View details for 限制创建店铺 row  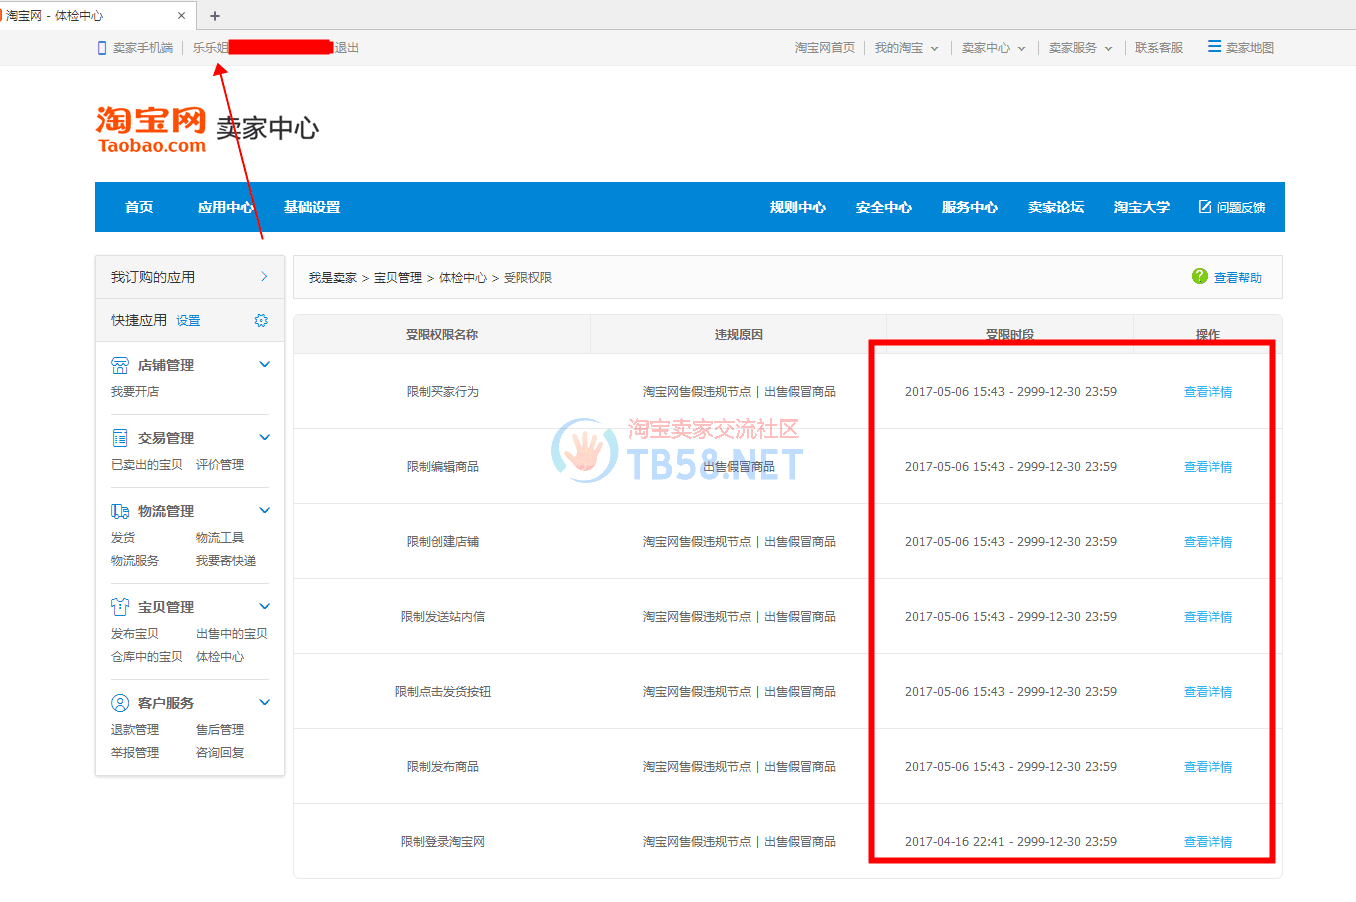click(x=1208, y=542)
